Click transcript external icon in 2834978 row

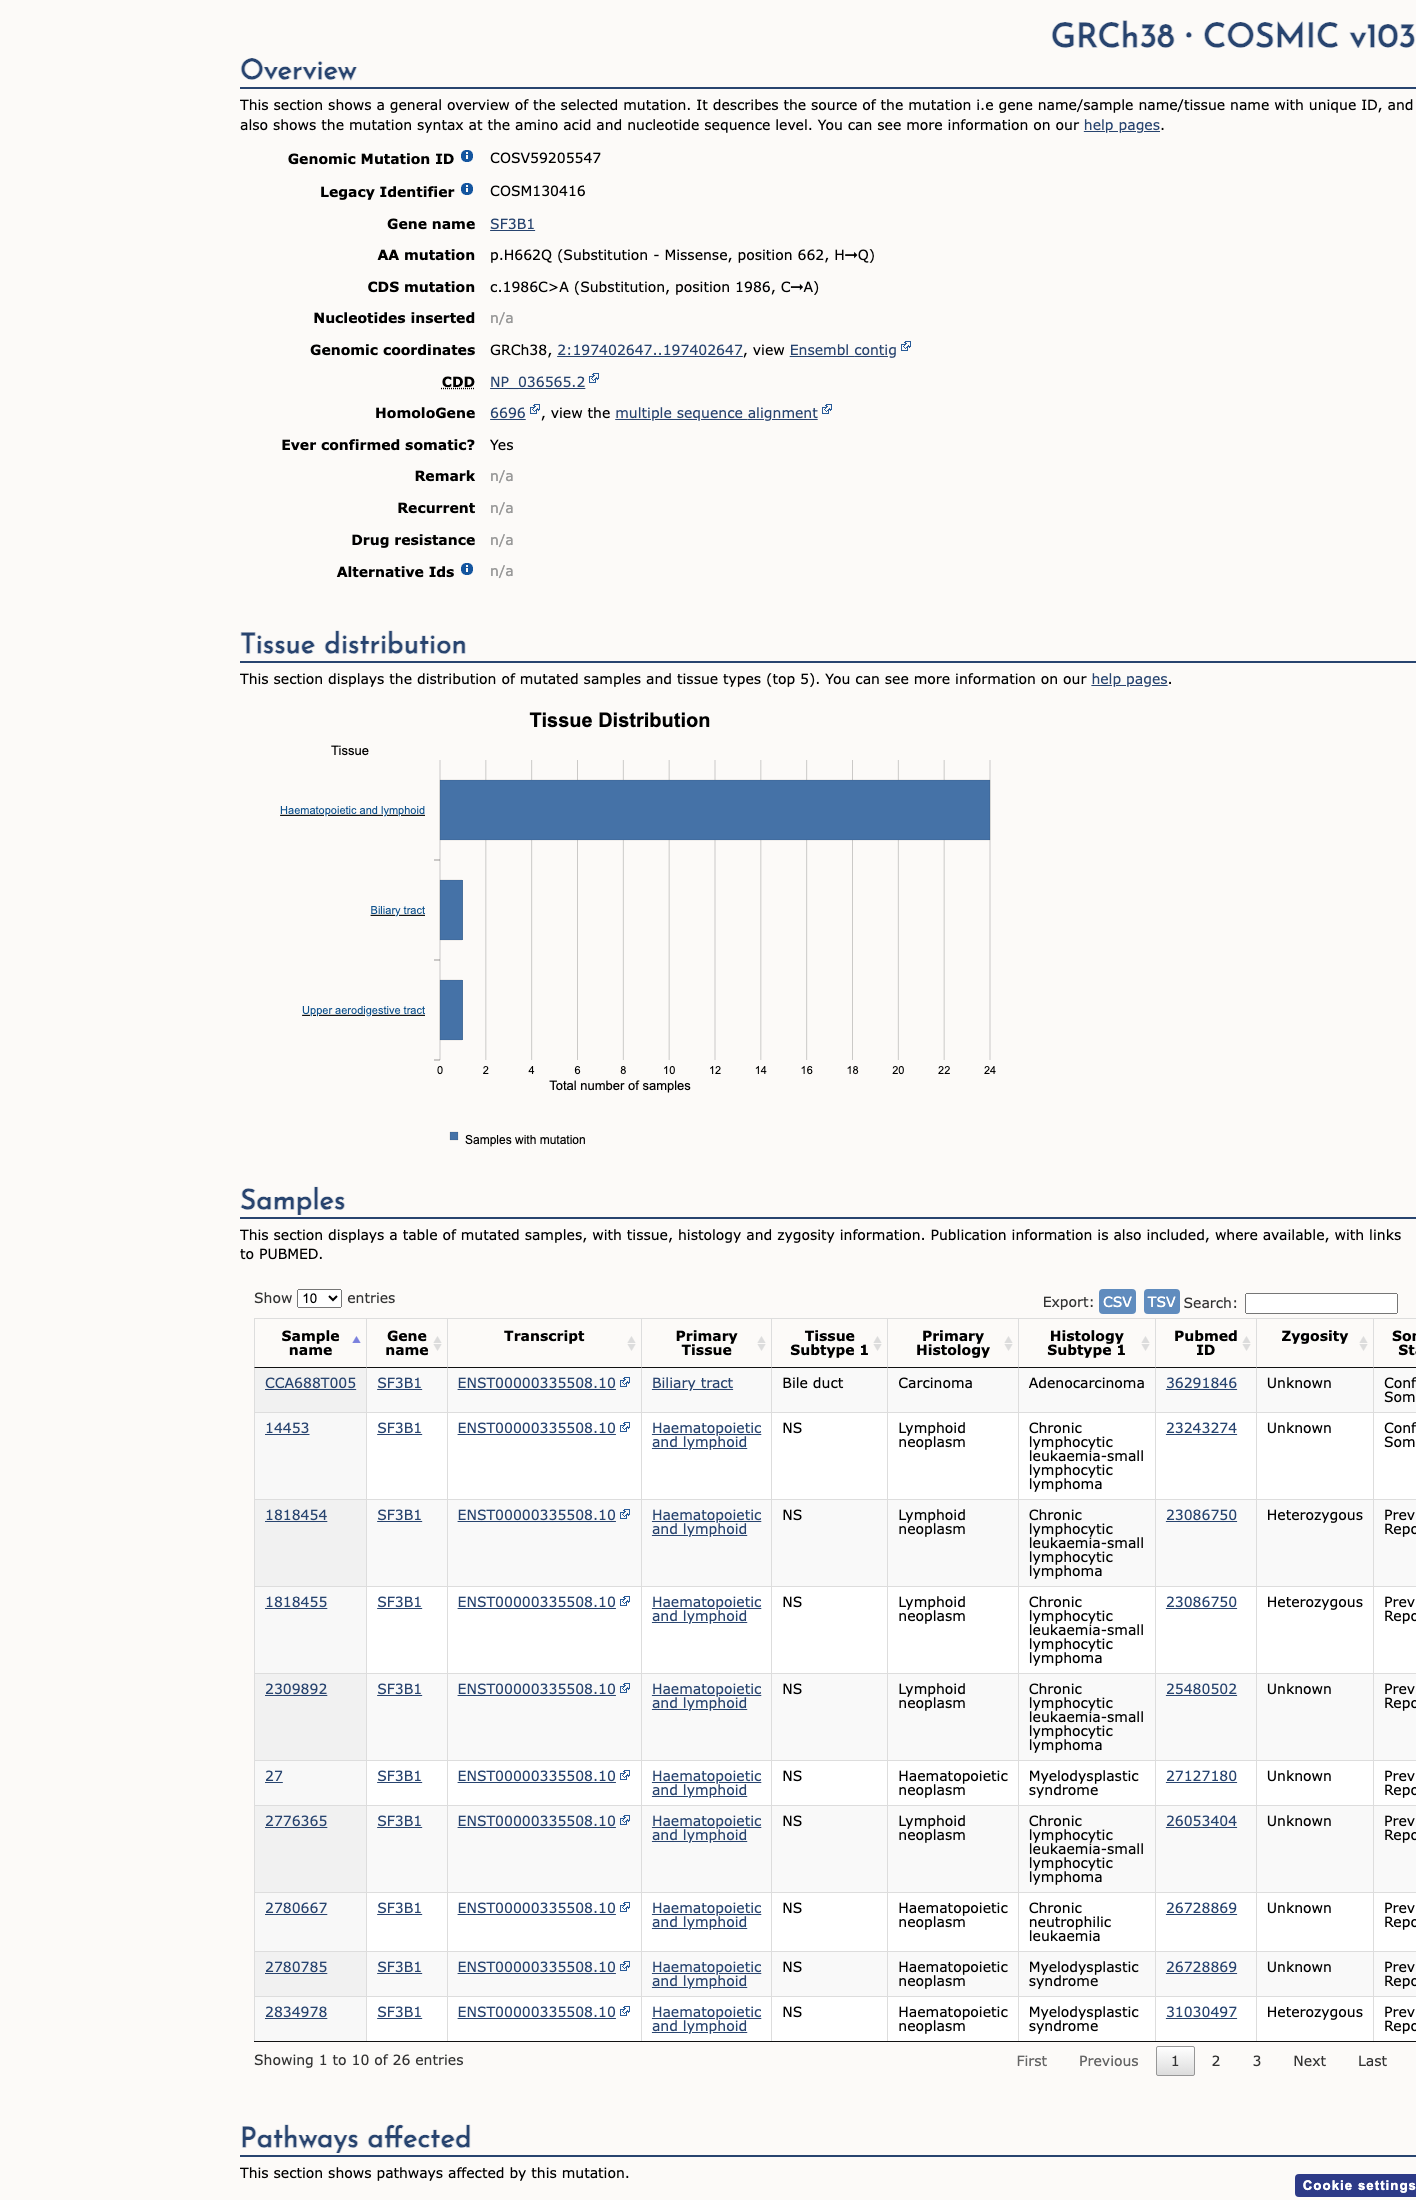pyautogui.click(x=625, y=2011)
